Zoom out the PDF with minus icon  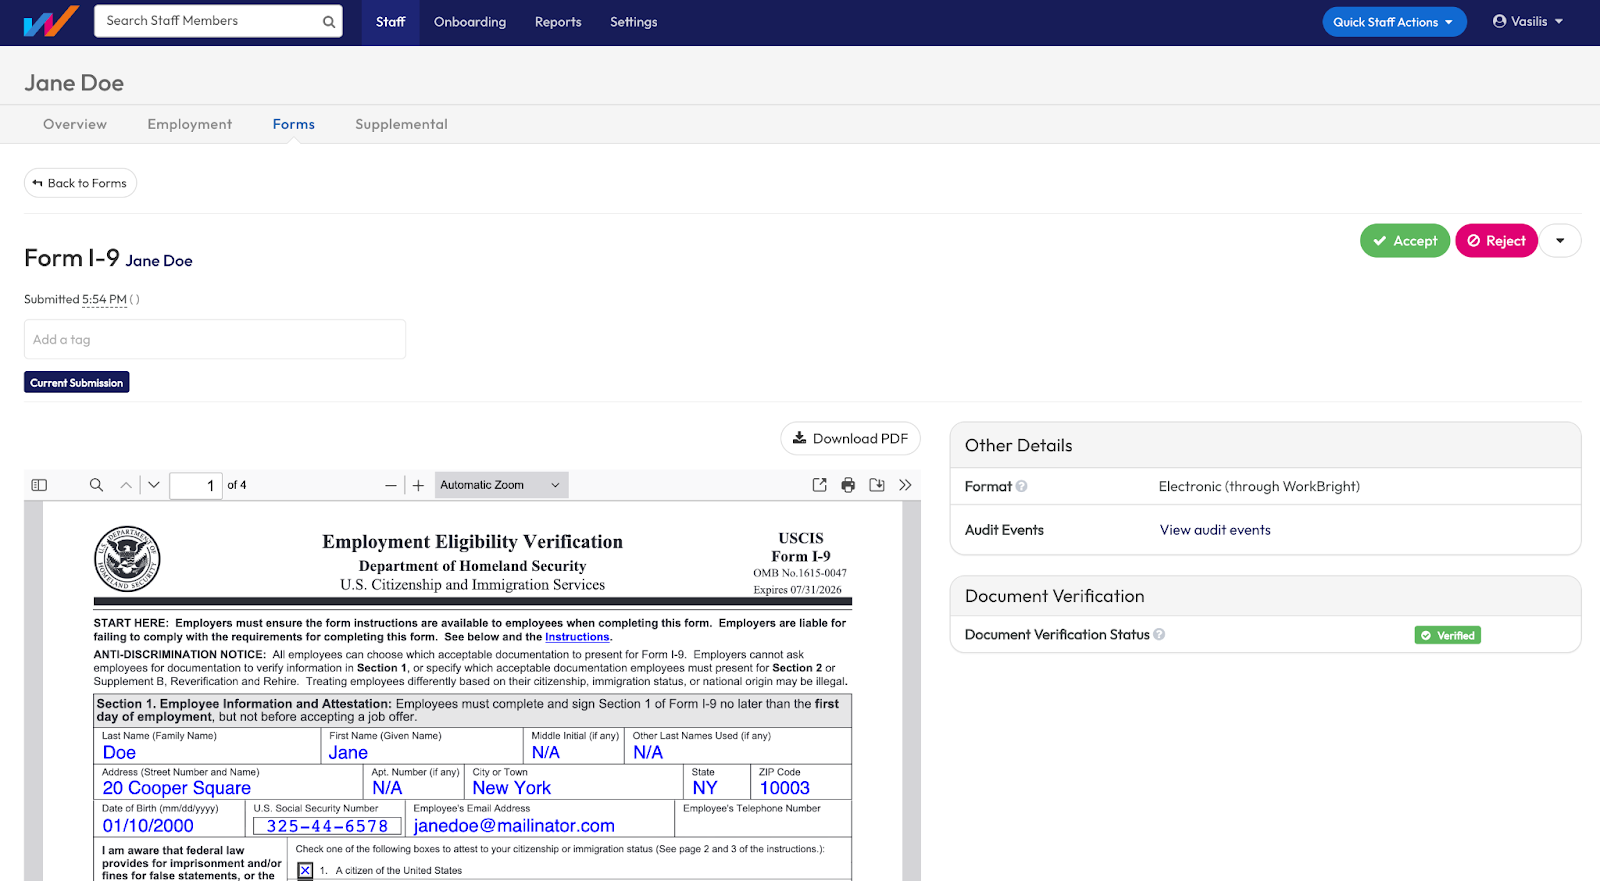pyautogui.click(x=391, y=486)
